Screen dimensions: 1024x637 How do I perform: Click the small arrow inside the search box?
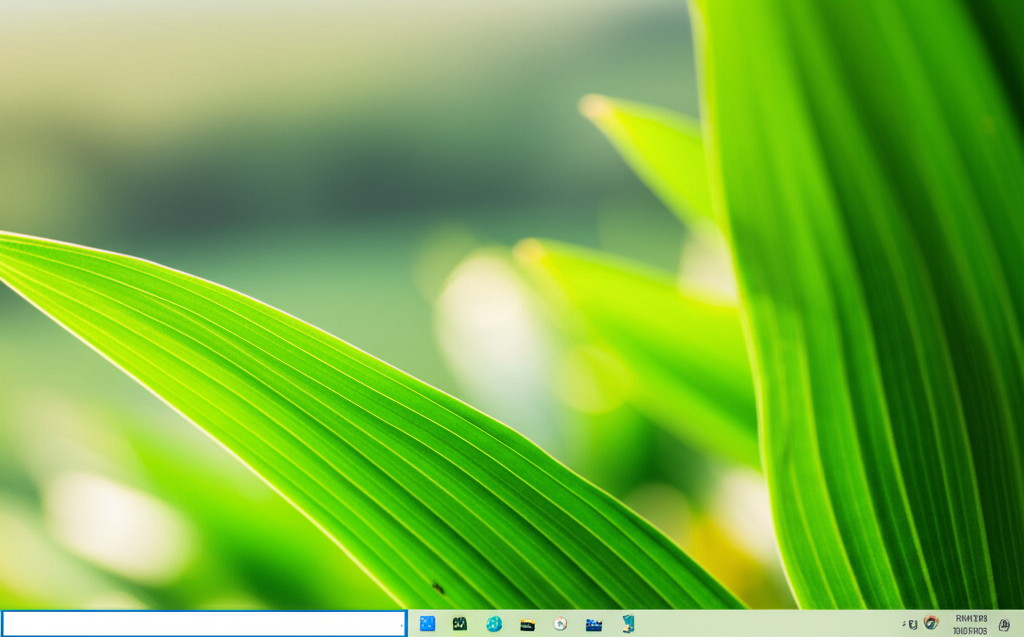coord(401,625)
